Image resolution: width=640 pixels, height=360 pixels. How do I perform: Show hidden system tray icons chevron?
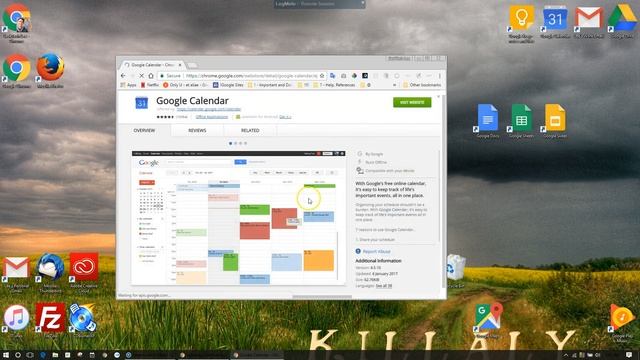pos(566,355)
